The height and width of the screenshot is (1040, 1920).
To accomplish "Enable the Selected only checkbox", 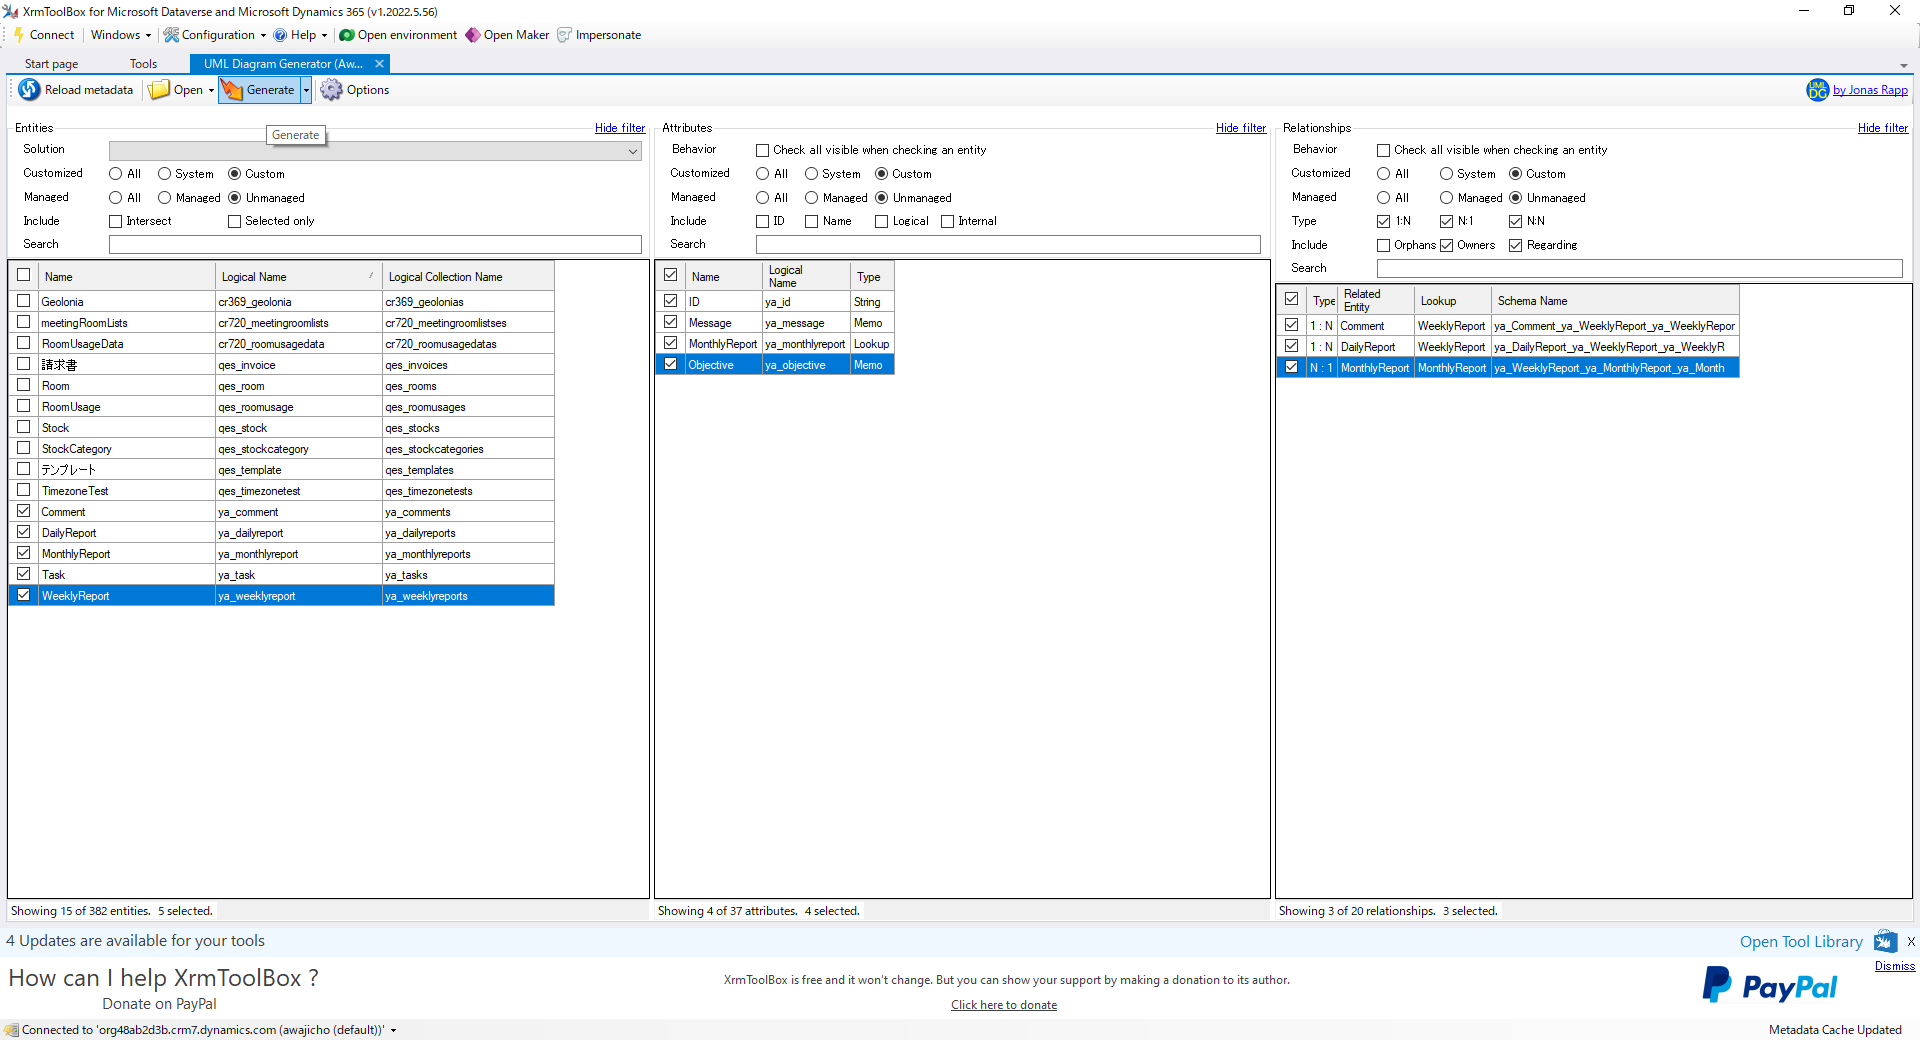I will 234,222.
